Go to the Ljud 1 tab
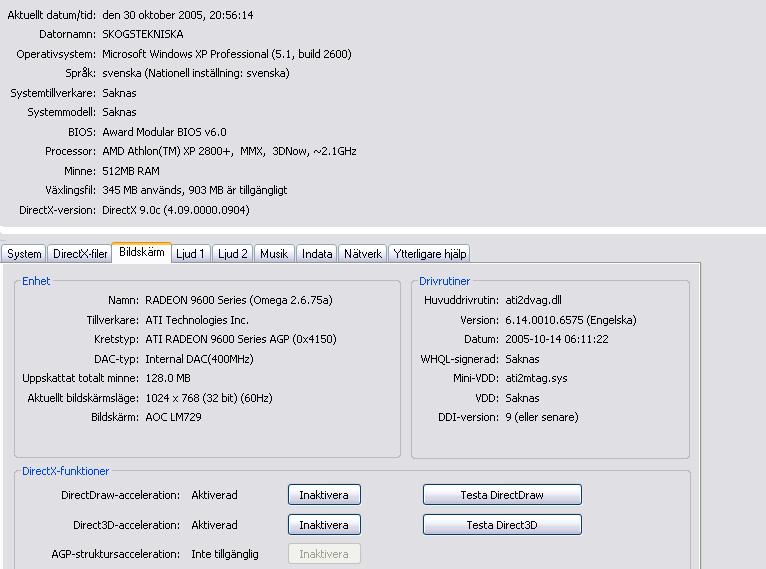Viewport: 766px width, 569px height. [x=190, y=254]
